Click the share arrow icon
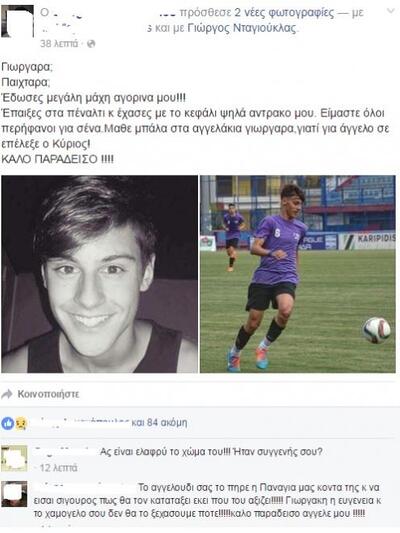Viewport: 400px width, 533px height. [7, 394]
